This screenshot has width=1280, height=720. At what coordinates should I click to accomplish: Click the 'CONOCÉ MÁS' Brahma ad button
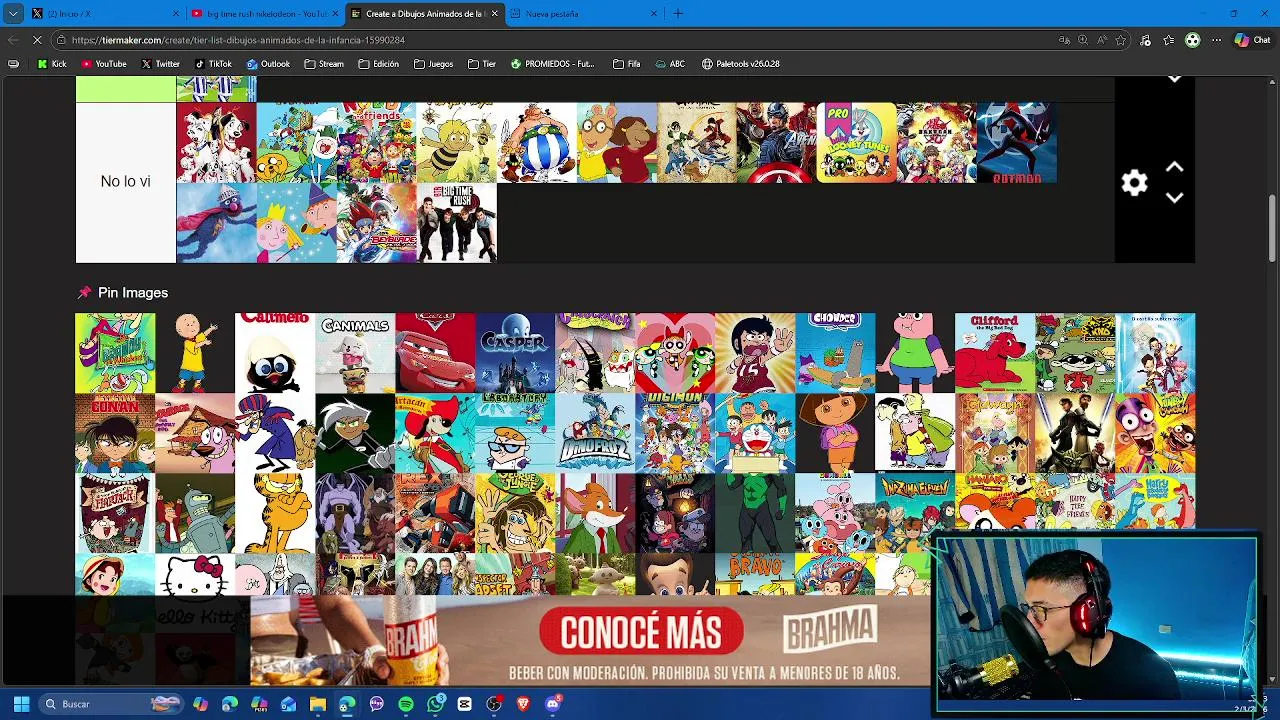(641, 632)
